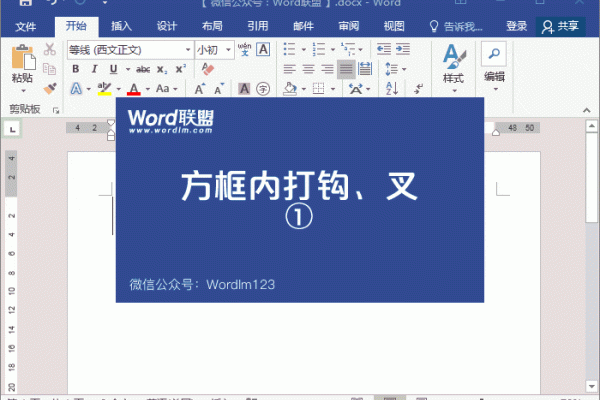Increase font size
The width and height of the screenshot is (600, 400).
[200, 89]
